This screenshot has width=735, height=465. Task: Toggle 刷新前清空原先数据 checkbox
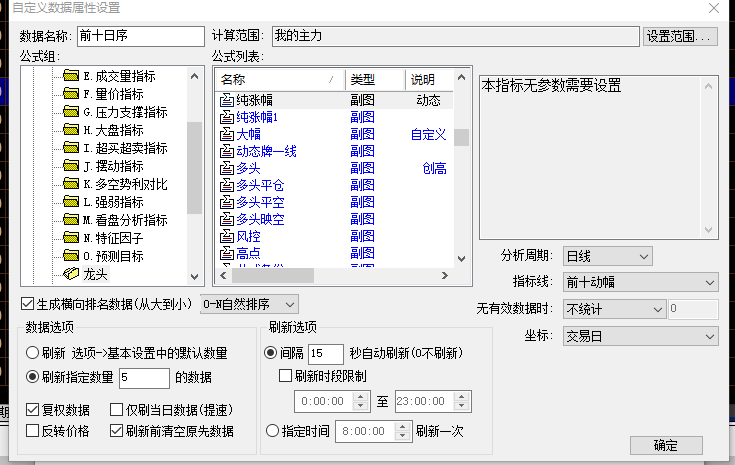click(116, 430)
